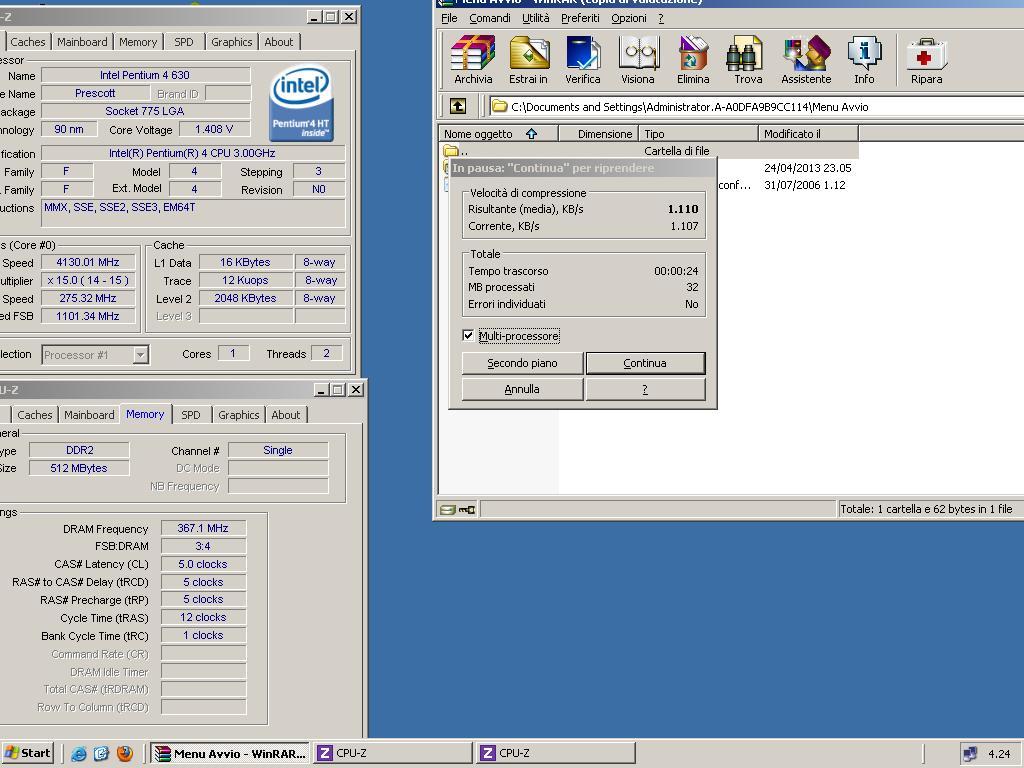The width and height of the screenshot is (1024, 768).
Task: Open Internet Explorer from quick launch
Action: click(79, 754)
